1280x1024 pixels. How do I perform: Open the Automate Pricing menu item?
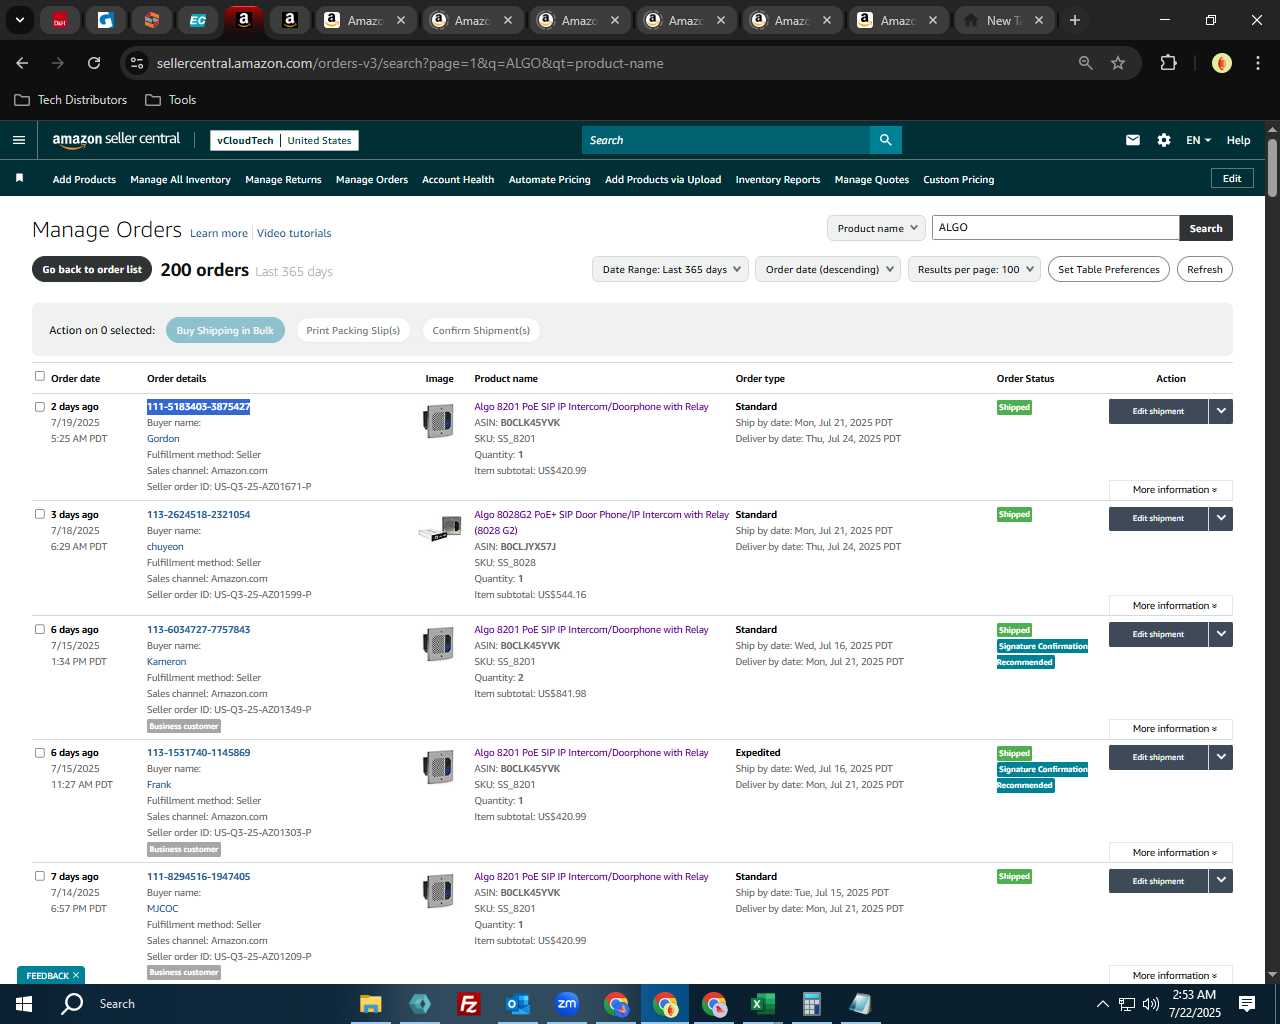[549, 179]
